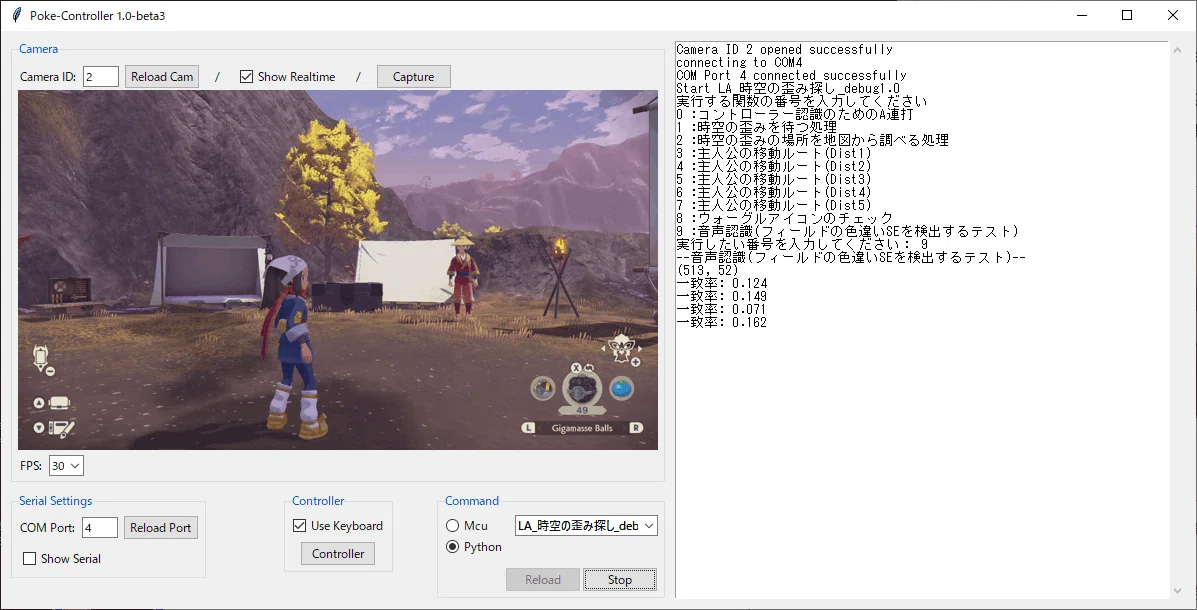Click the log line '一致率: 0.162'

pos(721,322)
